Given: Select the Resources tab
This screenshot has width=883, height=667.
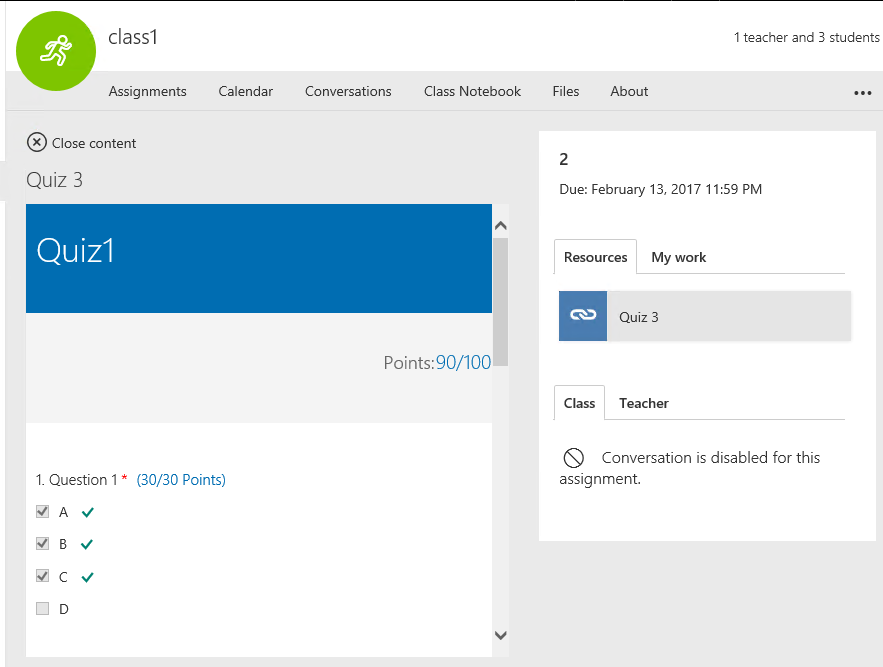Looking at the screenshot, I should click(x=595, y=257).
